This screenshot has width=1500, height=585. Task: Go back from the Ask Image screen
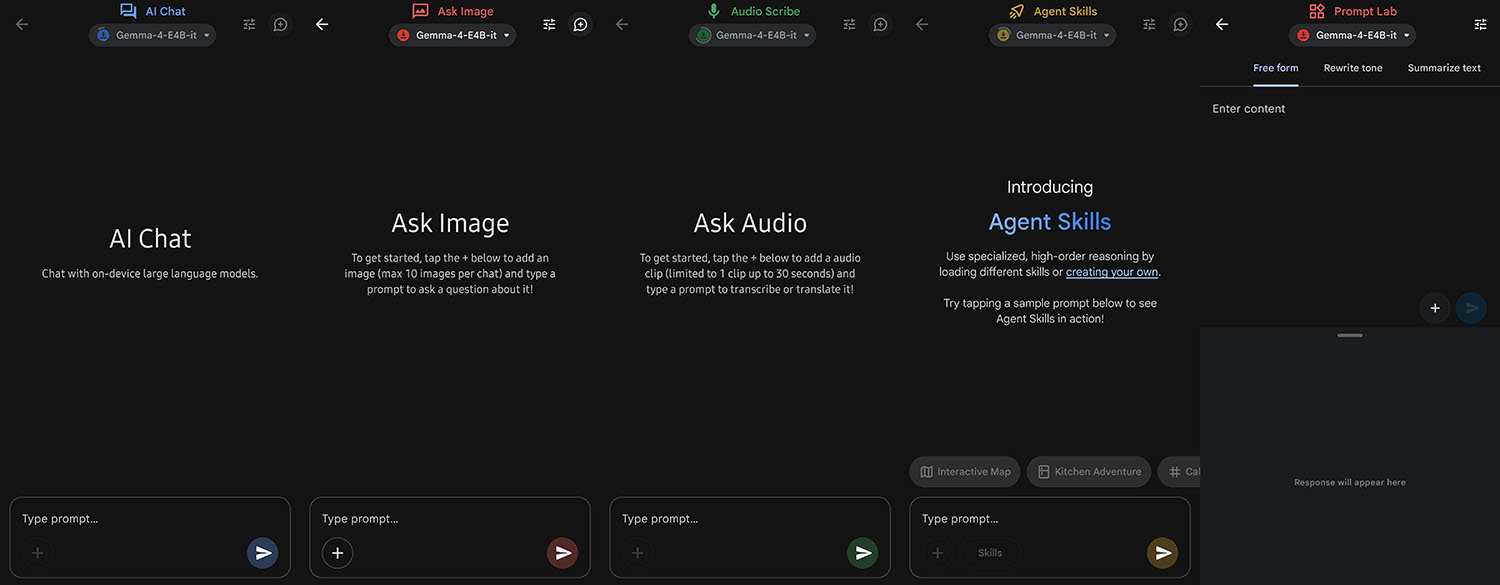(322, 24)
